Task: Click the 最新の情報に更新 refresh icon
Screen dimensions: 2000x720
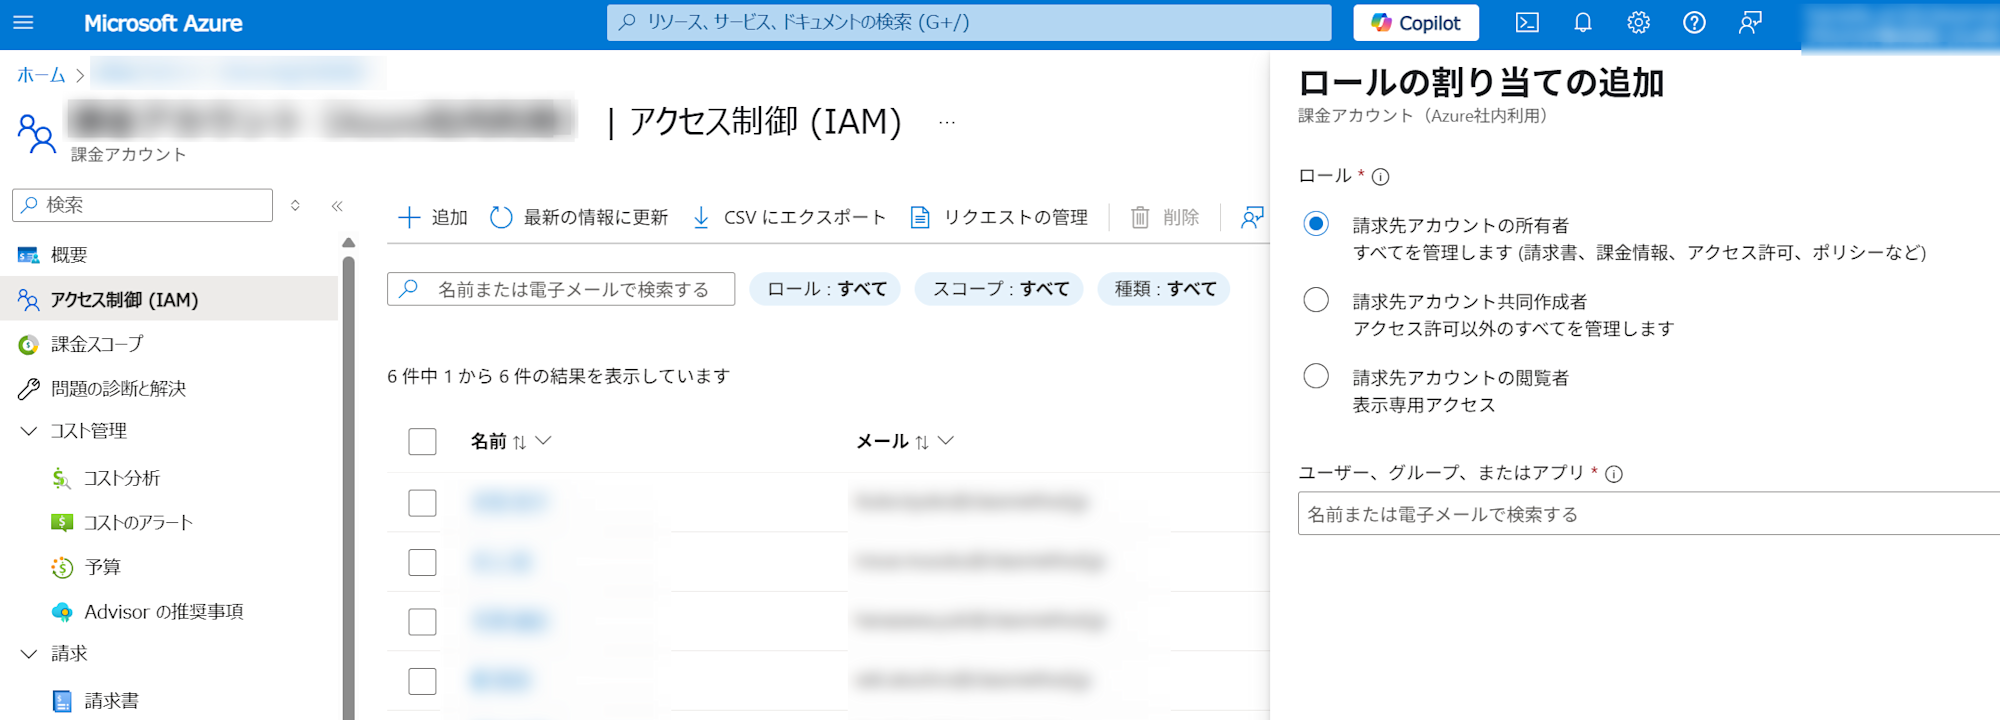Action: click(x=501, y=217)
